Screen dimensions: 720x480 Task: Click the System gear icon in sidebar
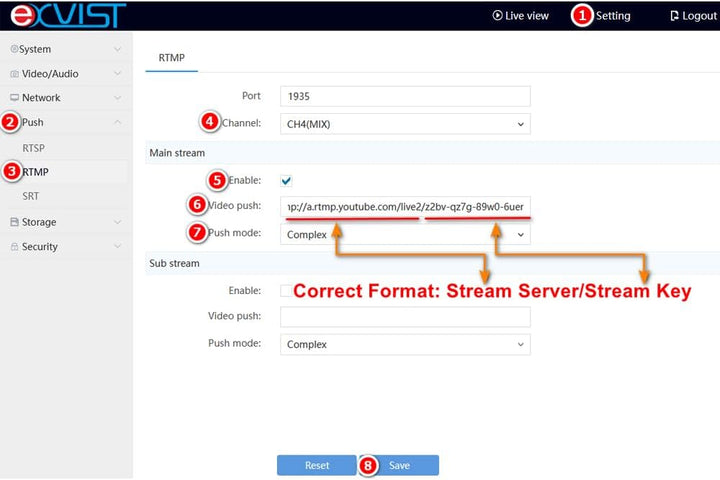pos(14,49)
